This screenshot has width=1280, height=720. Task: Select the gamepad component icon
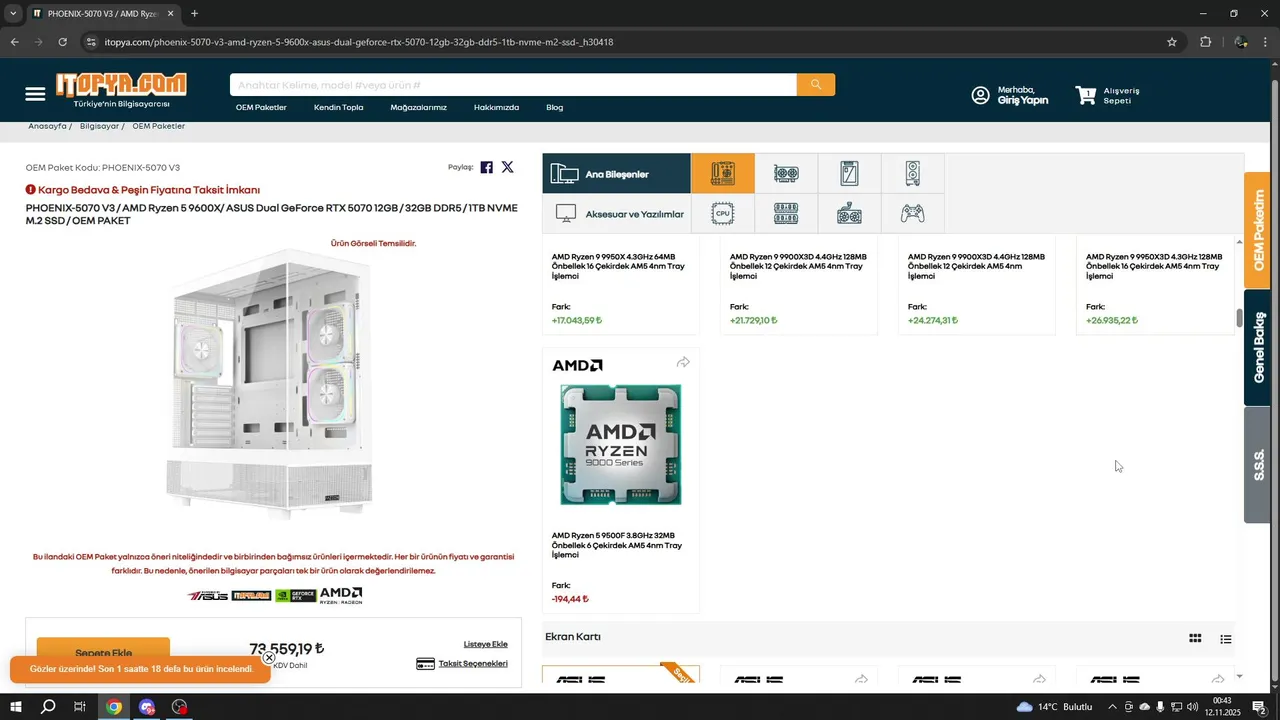(912, 213)
